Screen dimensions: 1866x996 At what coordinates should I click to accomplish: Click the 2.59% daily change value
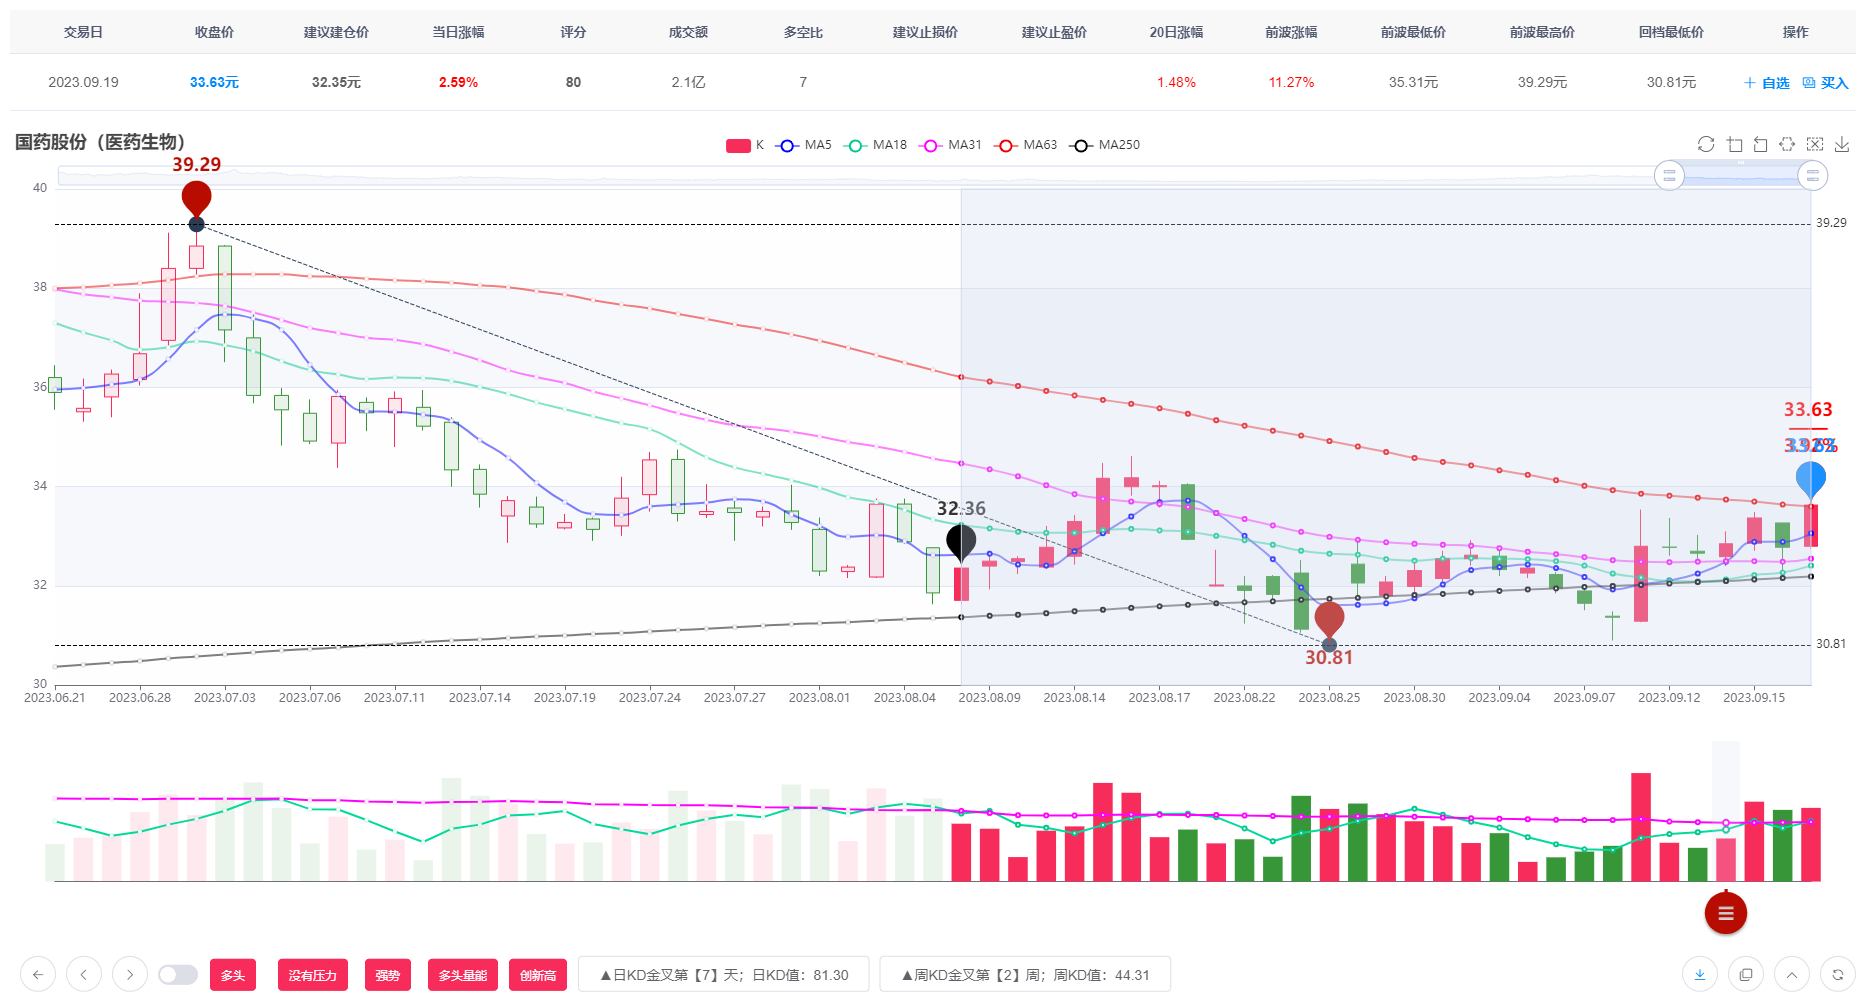click(x=458, y=82)
